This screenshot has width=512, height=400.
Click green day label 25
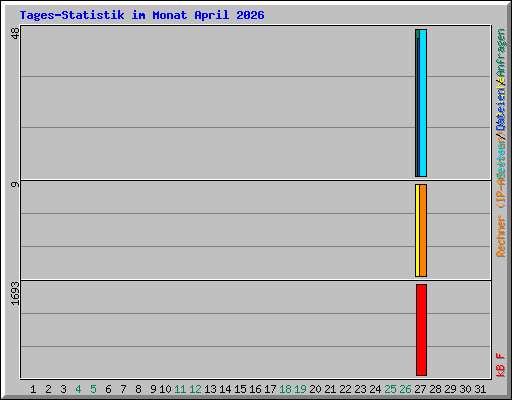pos(390,389)
